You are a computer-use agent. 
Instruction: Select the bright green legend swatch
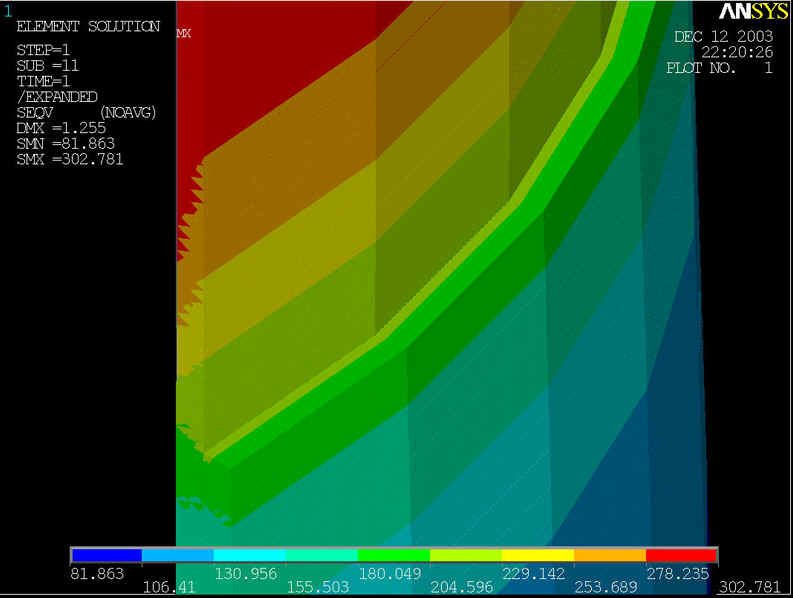(x=393, y=554)
